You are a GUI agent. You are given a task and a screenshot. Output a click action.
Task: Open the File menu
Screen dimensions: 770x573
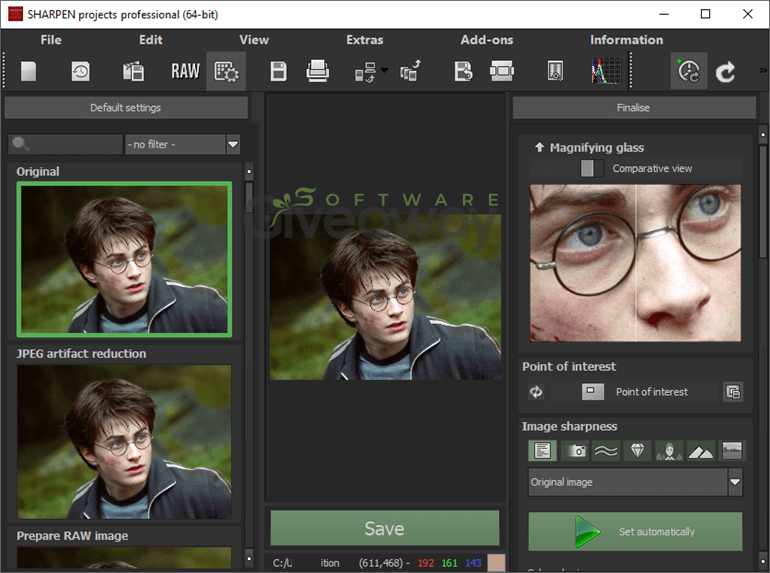click(x=51, y=40)
